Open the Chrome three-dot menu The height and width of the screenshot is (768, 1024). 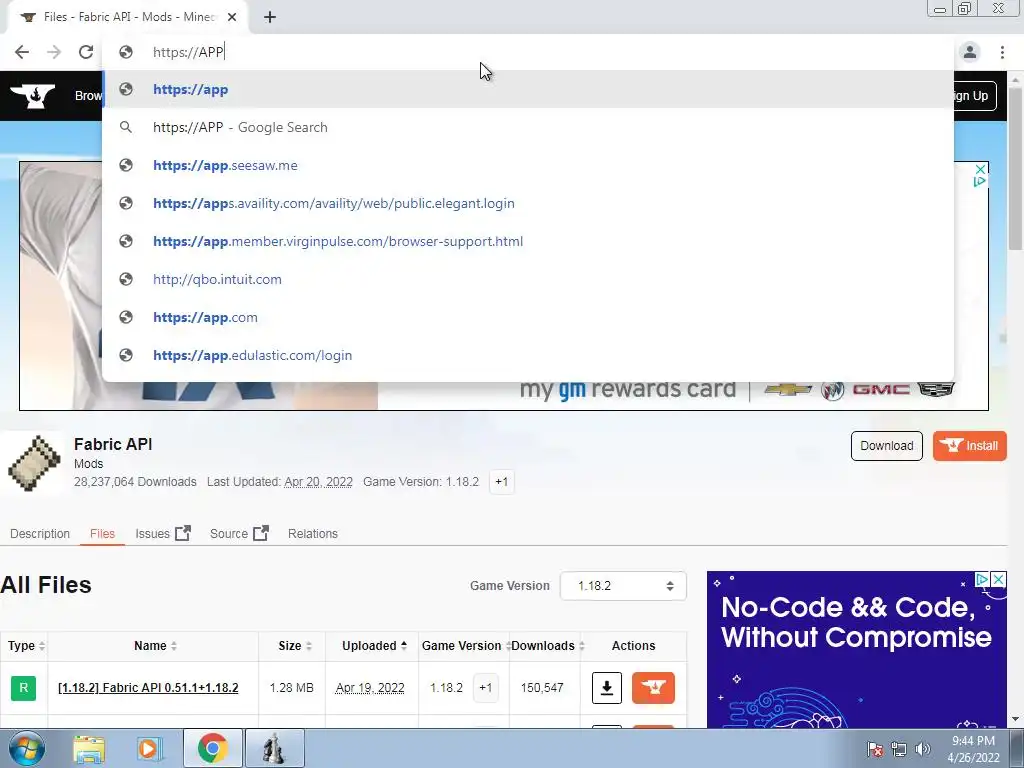(x=1002, y=52)
